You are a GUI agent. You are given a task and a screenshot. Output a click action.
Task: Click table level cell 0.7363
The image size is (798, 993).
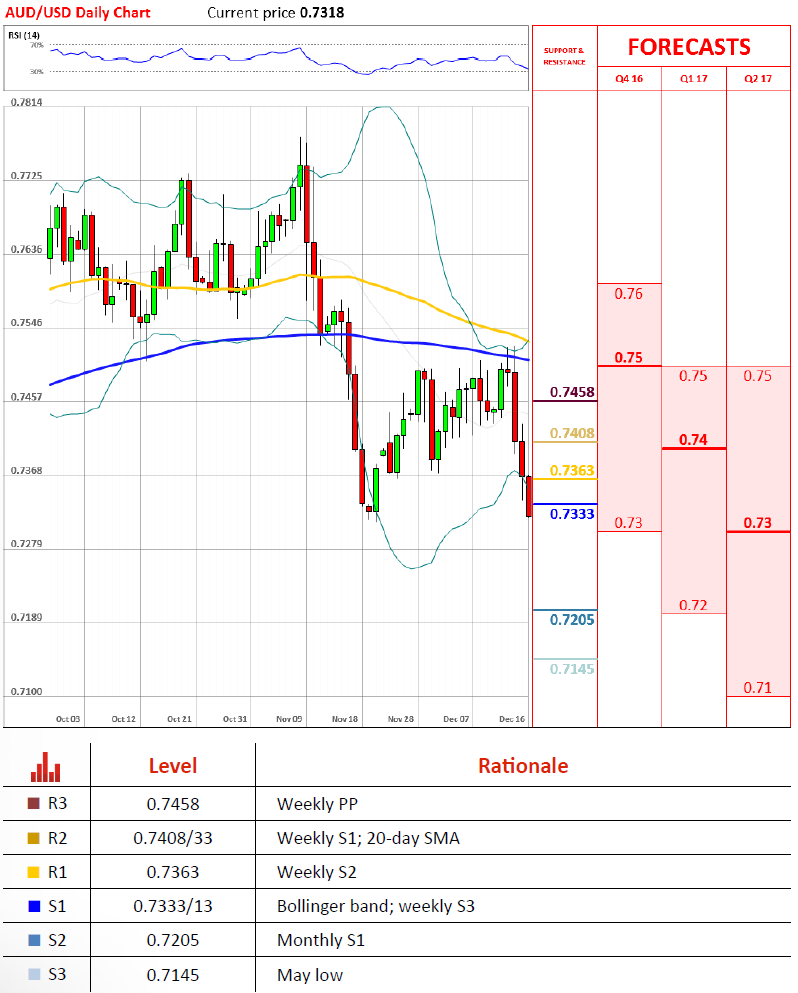(173, 872)
